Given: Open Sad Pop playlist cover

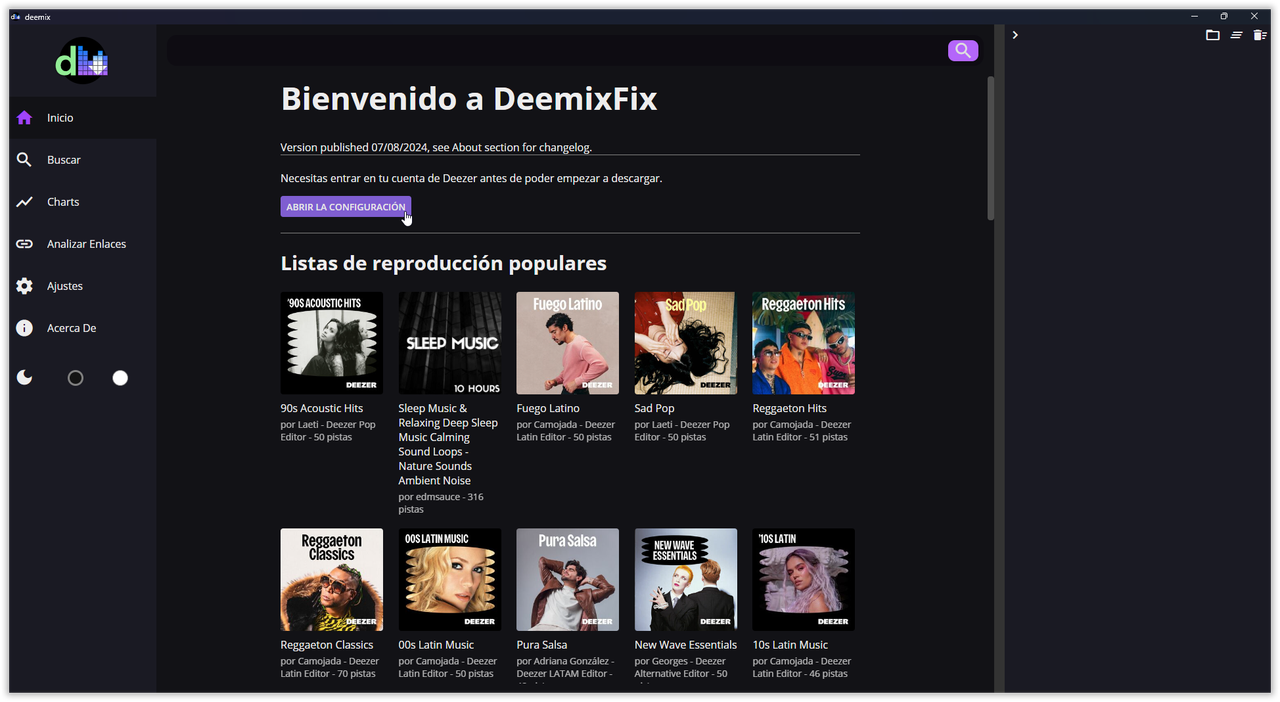Looking at the screenshot, I should click(686, 343).
